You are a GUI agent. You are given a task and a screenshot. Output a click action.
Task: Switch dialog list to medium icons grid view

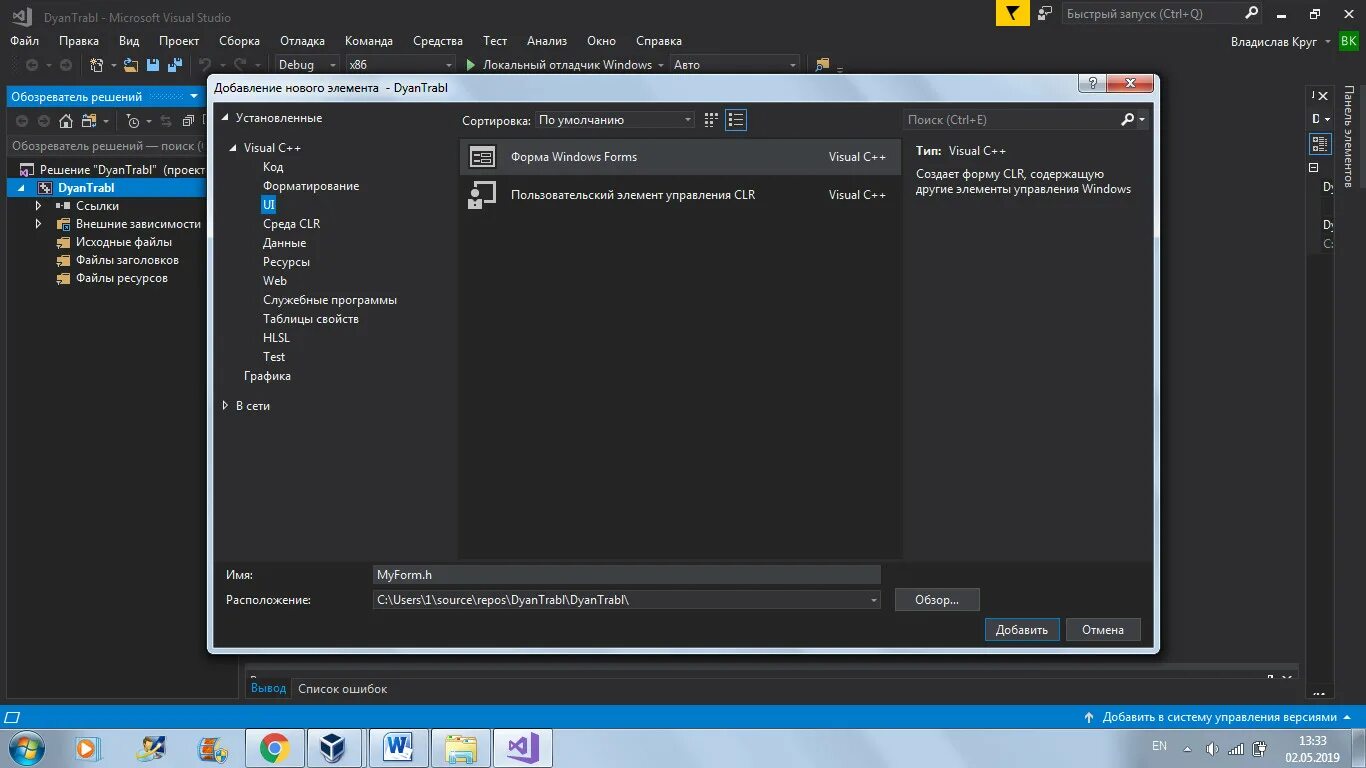point(711,120)
